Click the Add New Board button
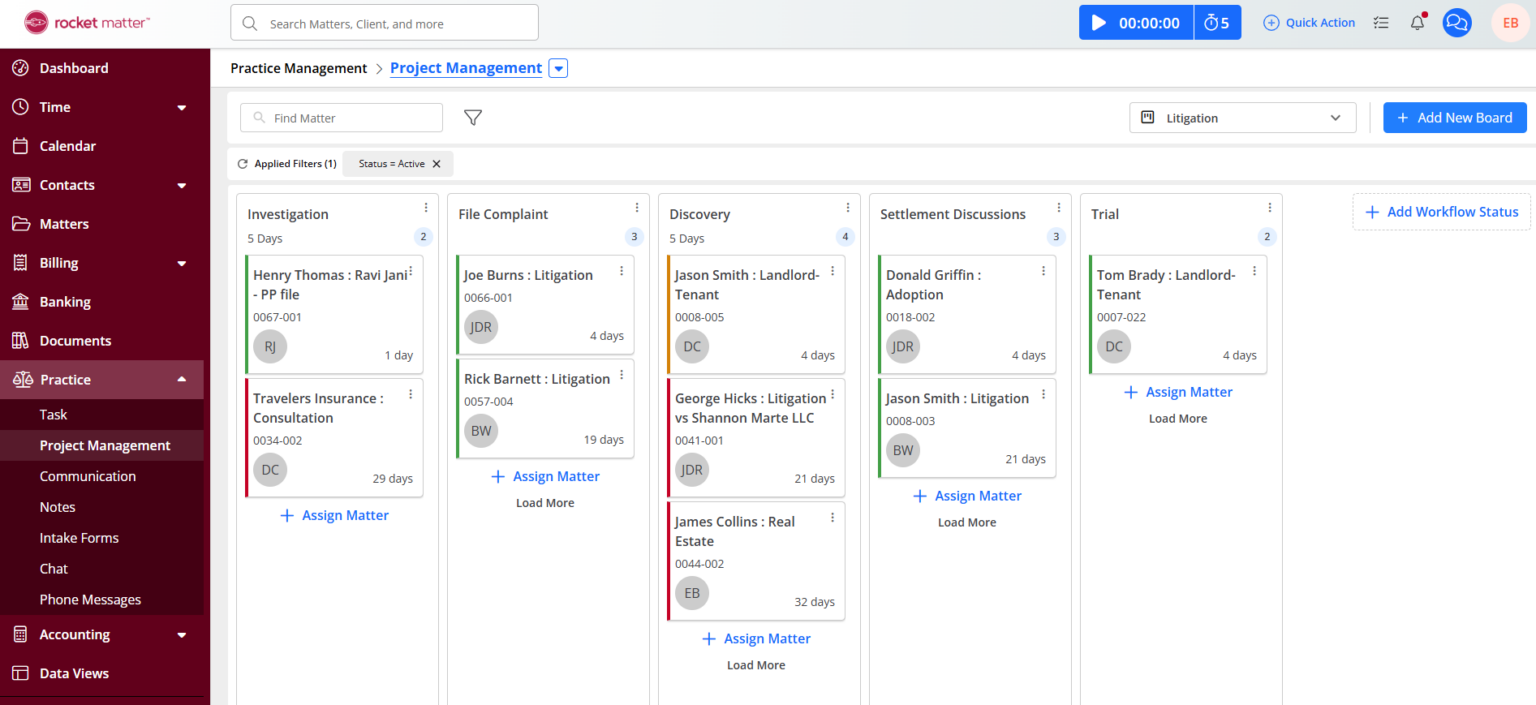This screenshot has height=705, width=1536. [1455, 117]
